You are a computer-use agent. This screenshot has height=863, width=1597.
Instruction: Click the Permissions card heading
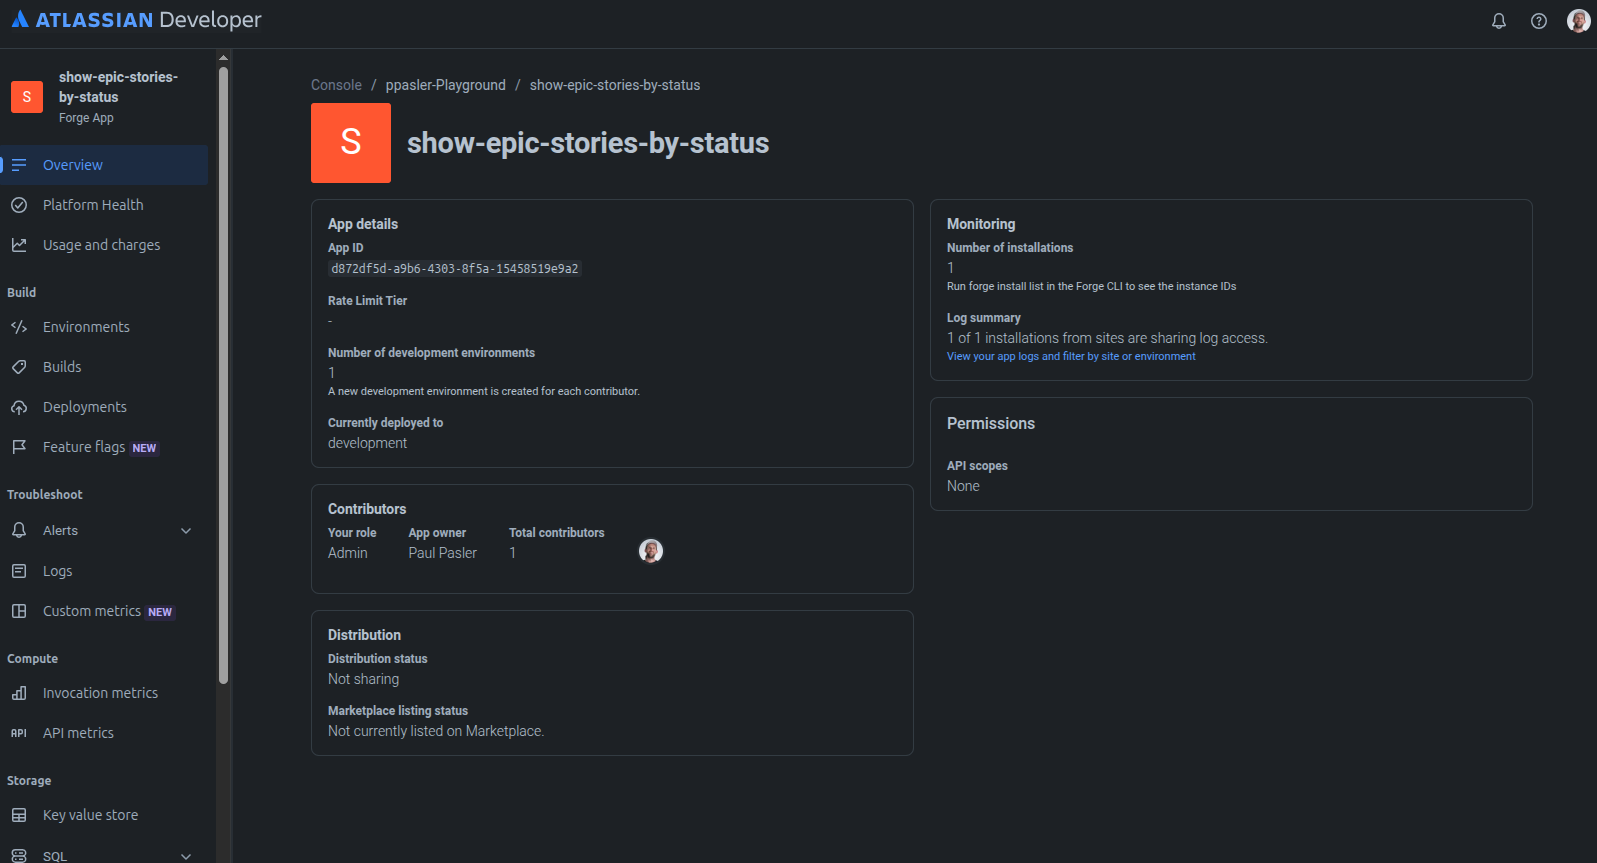[x=991, y=424]
